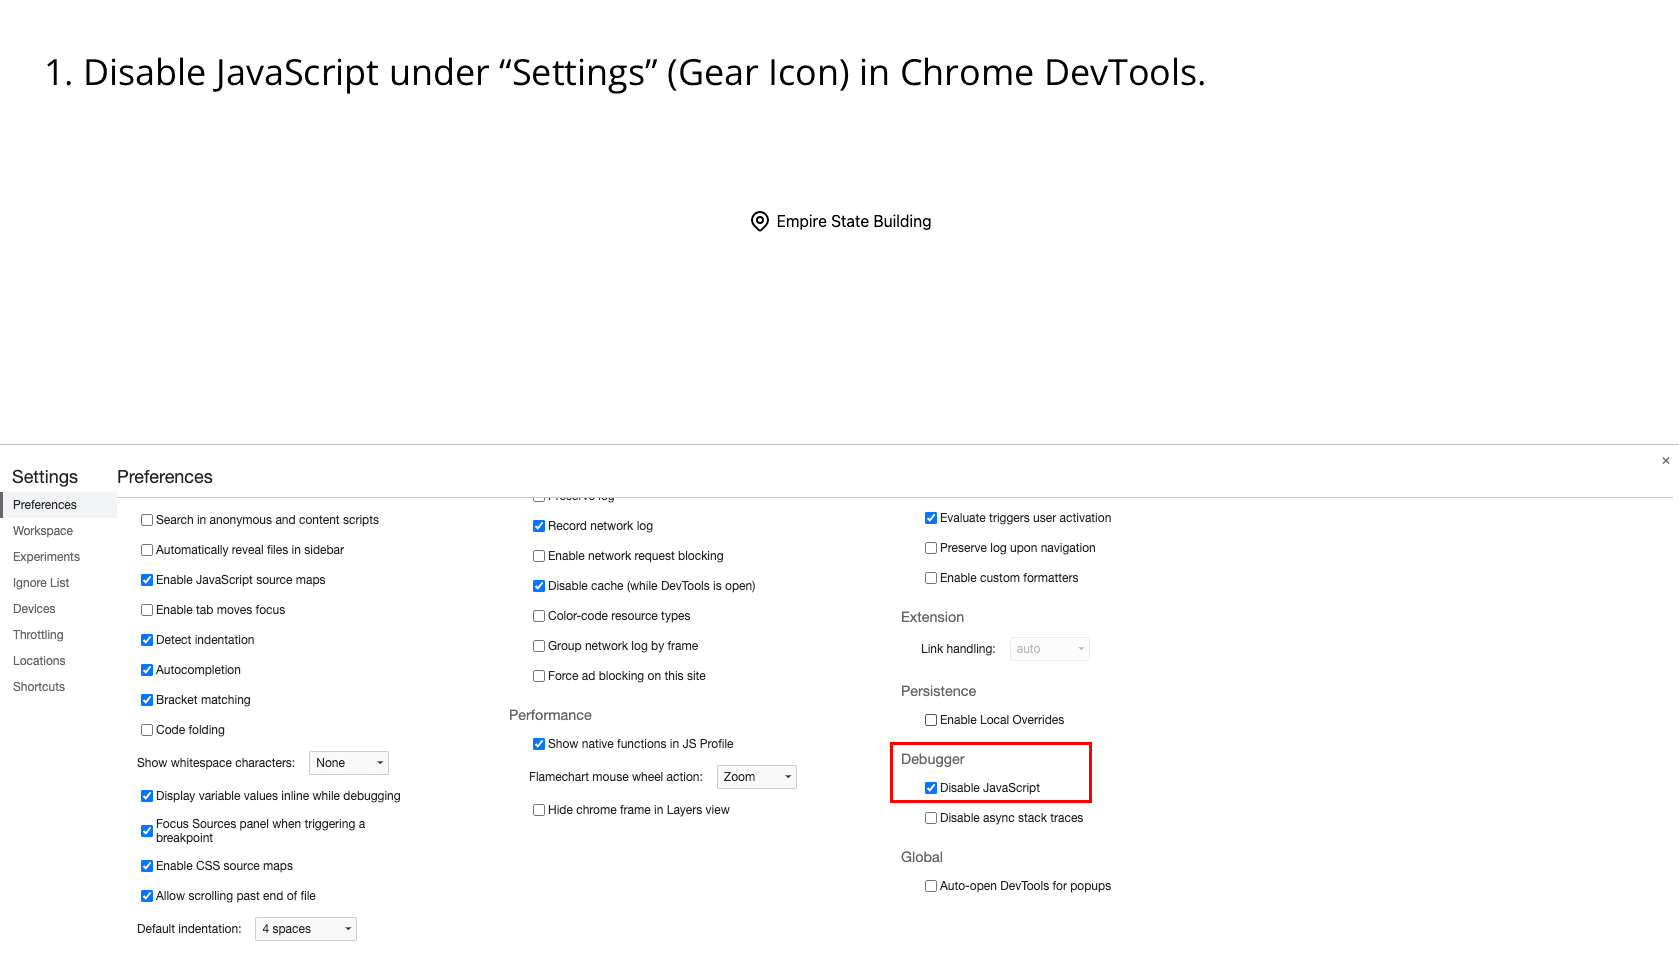The height and width of the screenshot is (968, 1679).
Task: Switch to the Workspace settings tab
Action: (43, 531)
